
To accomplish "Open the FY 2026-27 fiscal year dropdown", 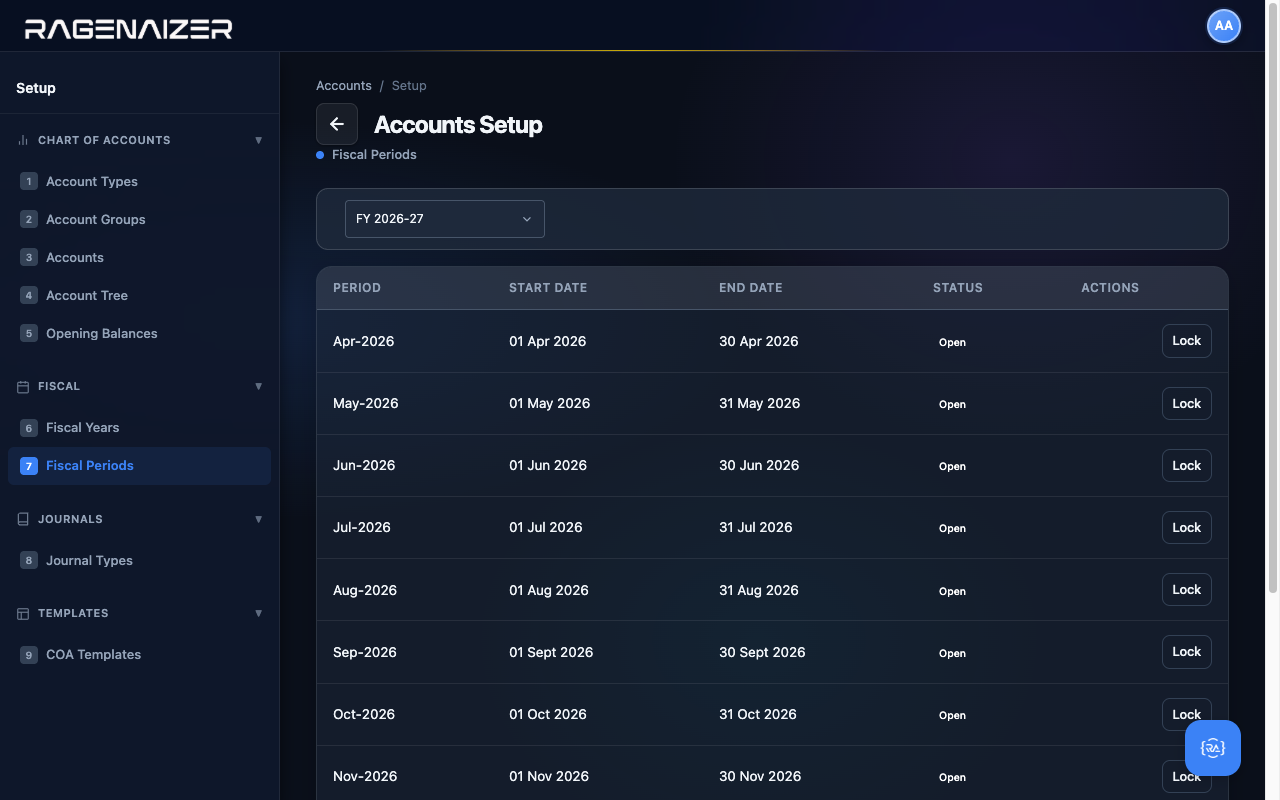I will click(x=445, y=219).
